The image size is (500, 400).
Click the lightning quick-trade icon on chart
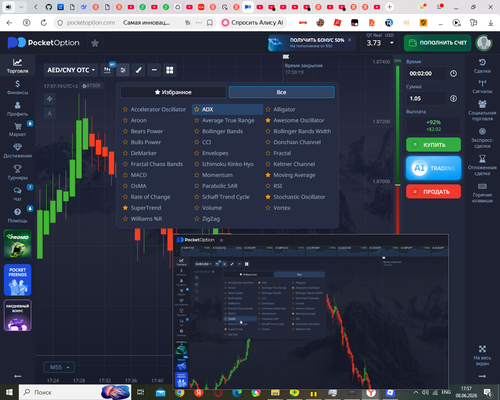point(50,99)
